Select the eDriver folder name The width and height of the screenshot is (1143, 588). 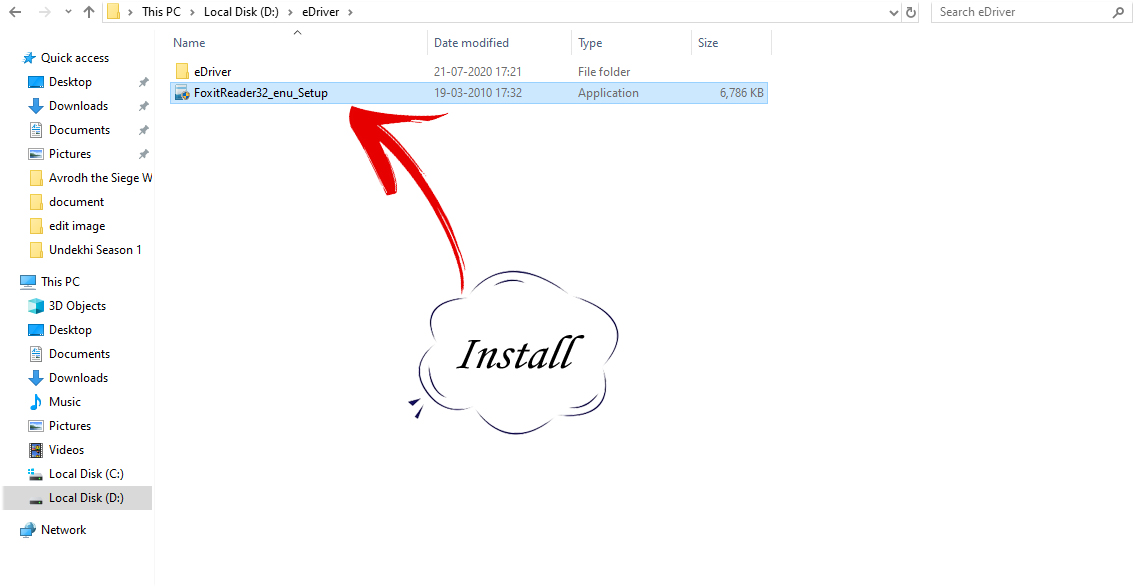coord(213,71)
